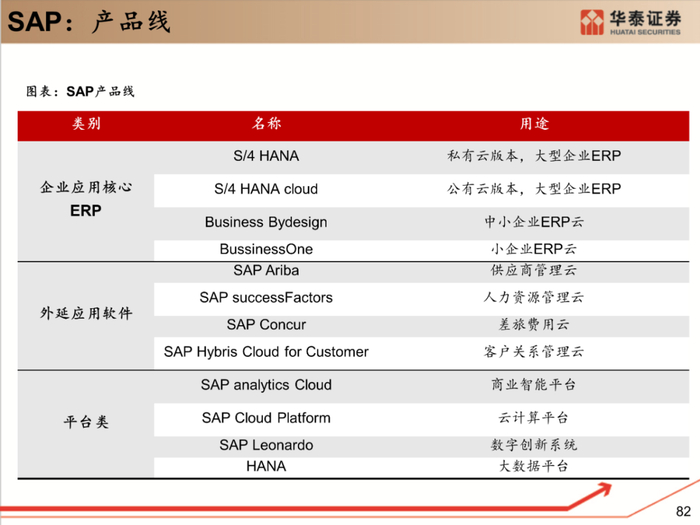Click the 'SAP successFactors' cell

(266, 297)
